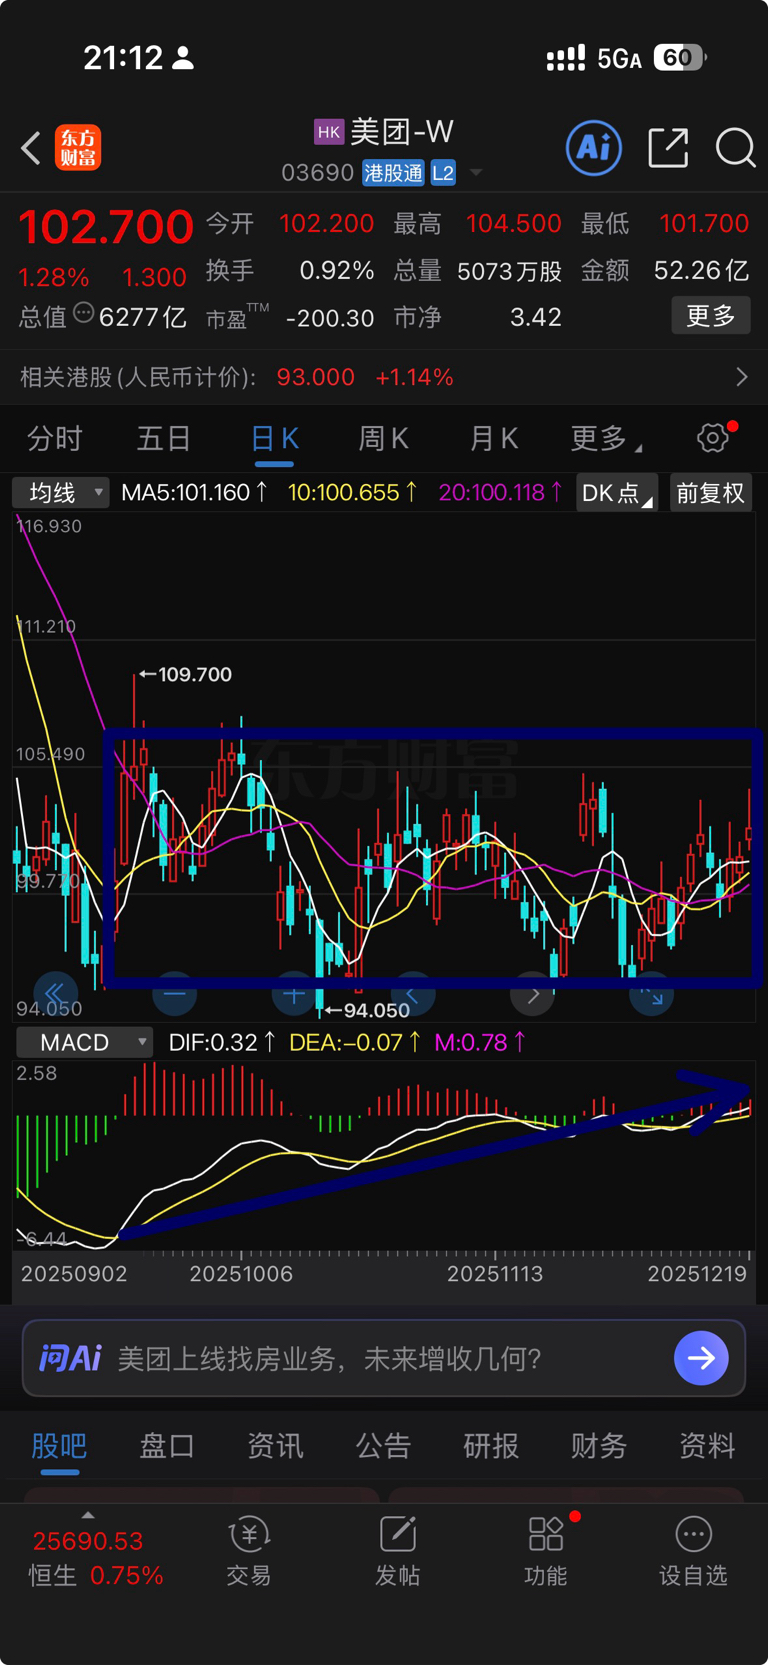Open the search magnifier icon
769x1665 pixels.
735,148
